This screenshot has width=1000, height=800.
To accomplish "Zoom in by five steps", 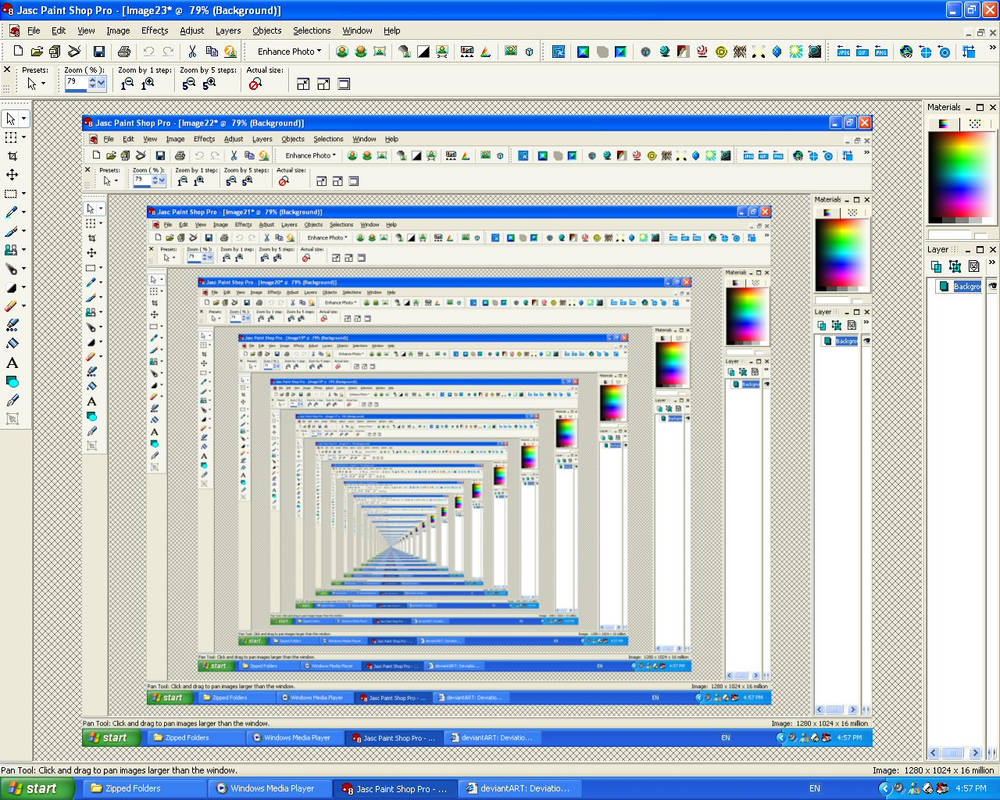I will (209, 84).
